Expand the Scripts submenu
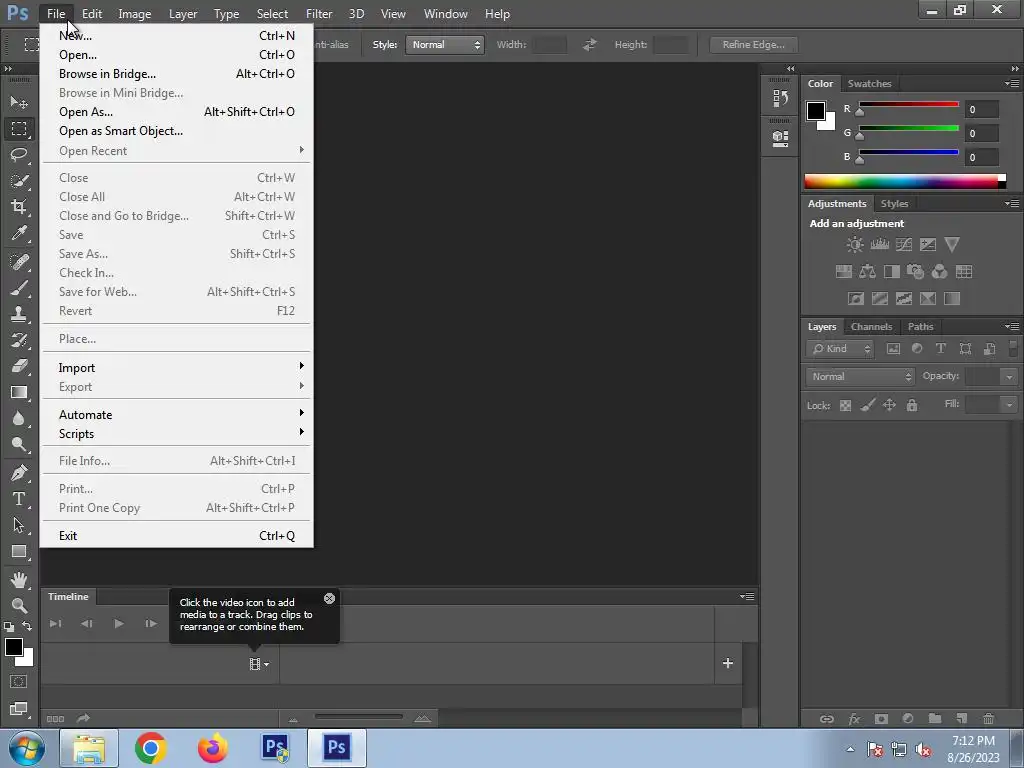 tap(176, 434)
